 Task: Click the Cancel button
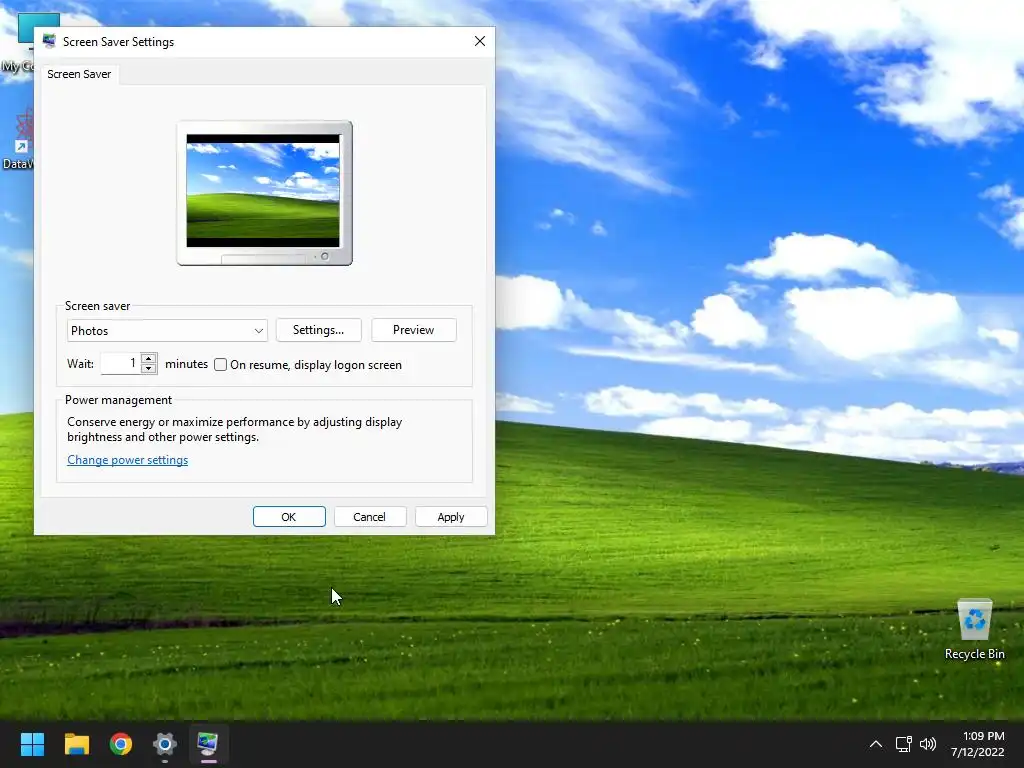point(370,517)
